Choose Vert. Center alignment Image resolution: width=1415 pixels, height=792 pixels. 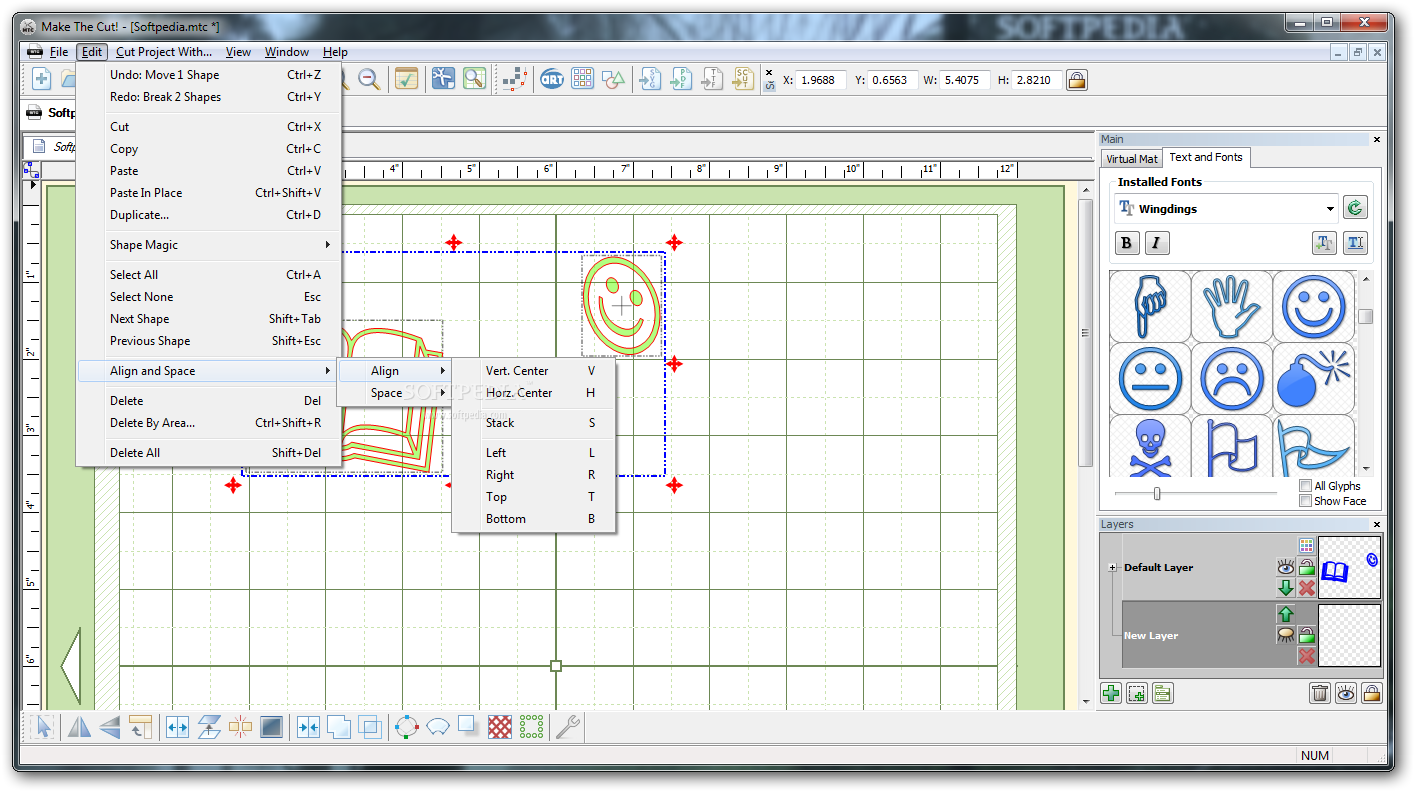[x=534, y=371]
